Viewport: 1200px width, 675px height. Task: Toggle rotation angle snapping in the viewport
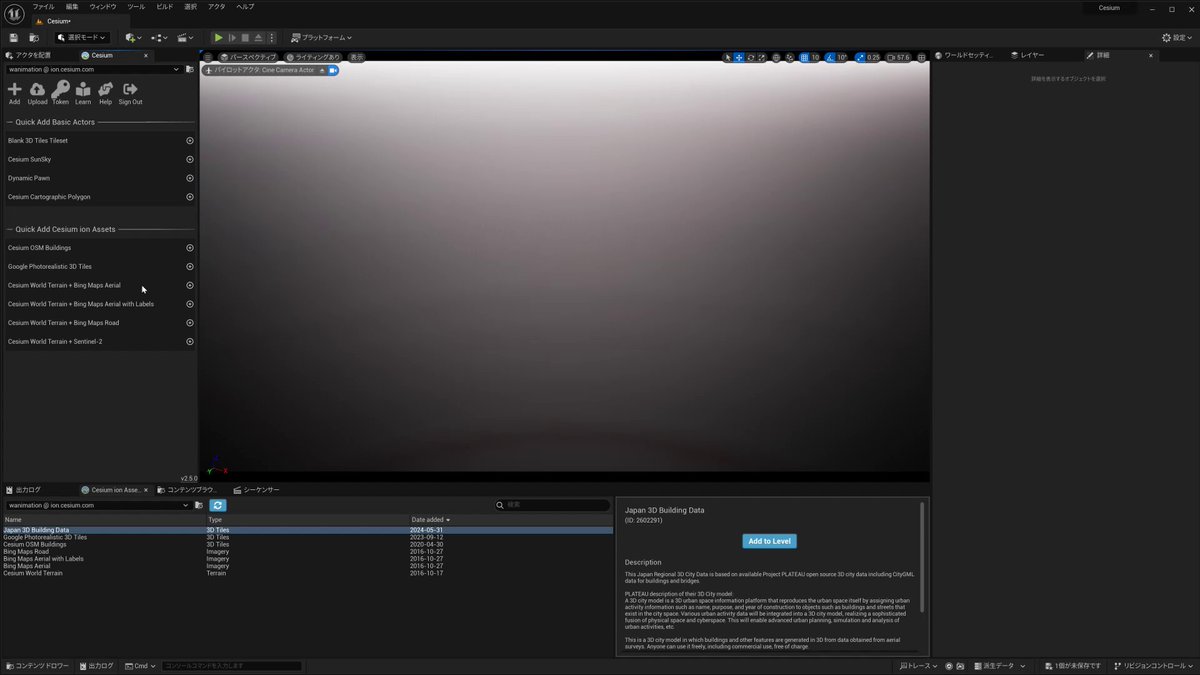pos(830,57)
